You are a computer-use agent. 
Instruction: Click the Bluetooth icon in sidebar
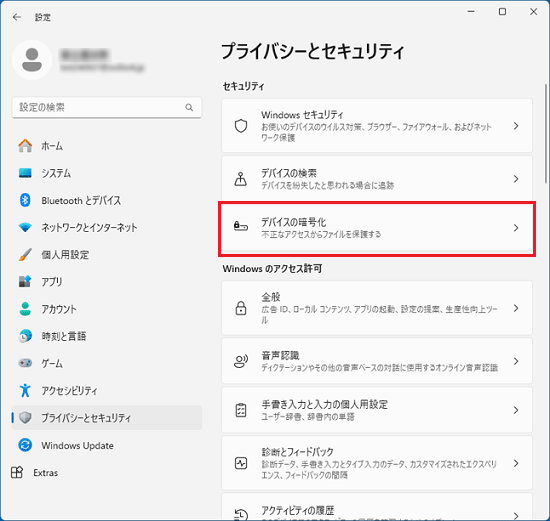(25, 200)
